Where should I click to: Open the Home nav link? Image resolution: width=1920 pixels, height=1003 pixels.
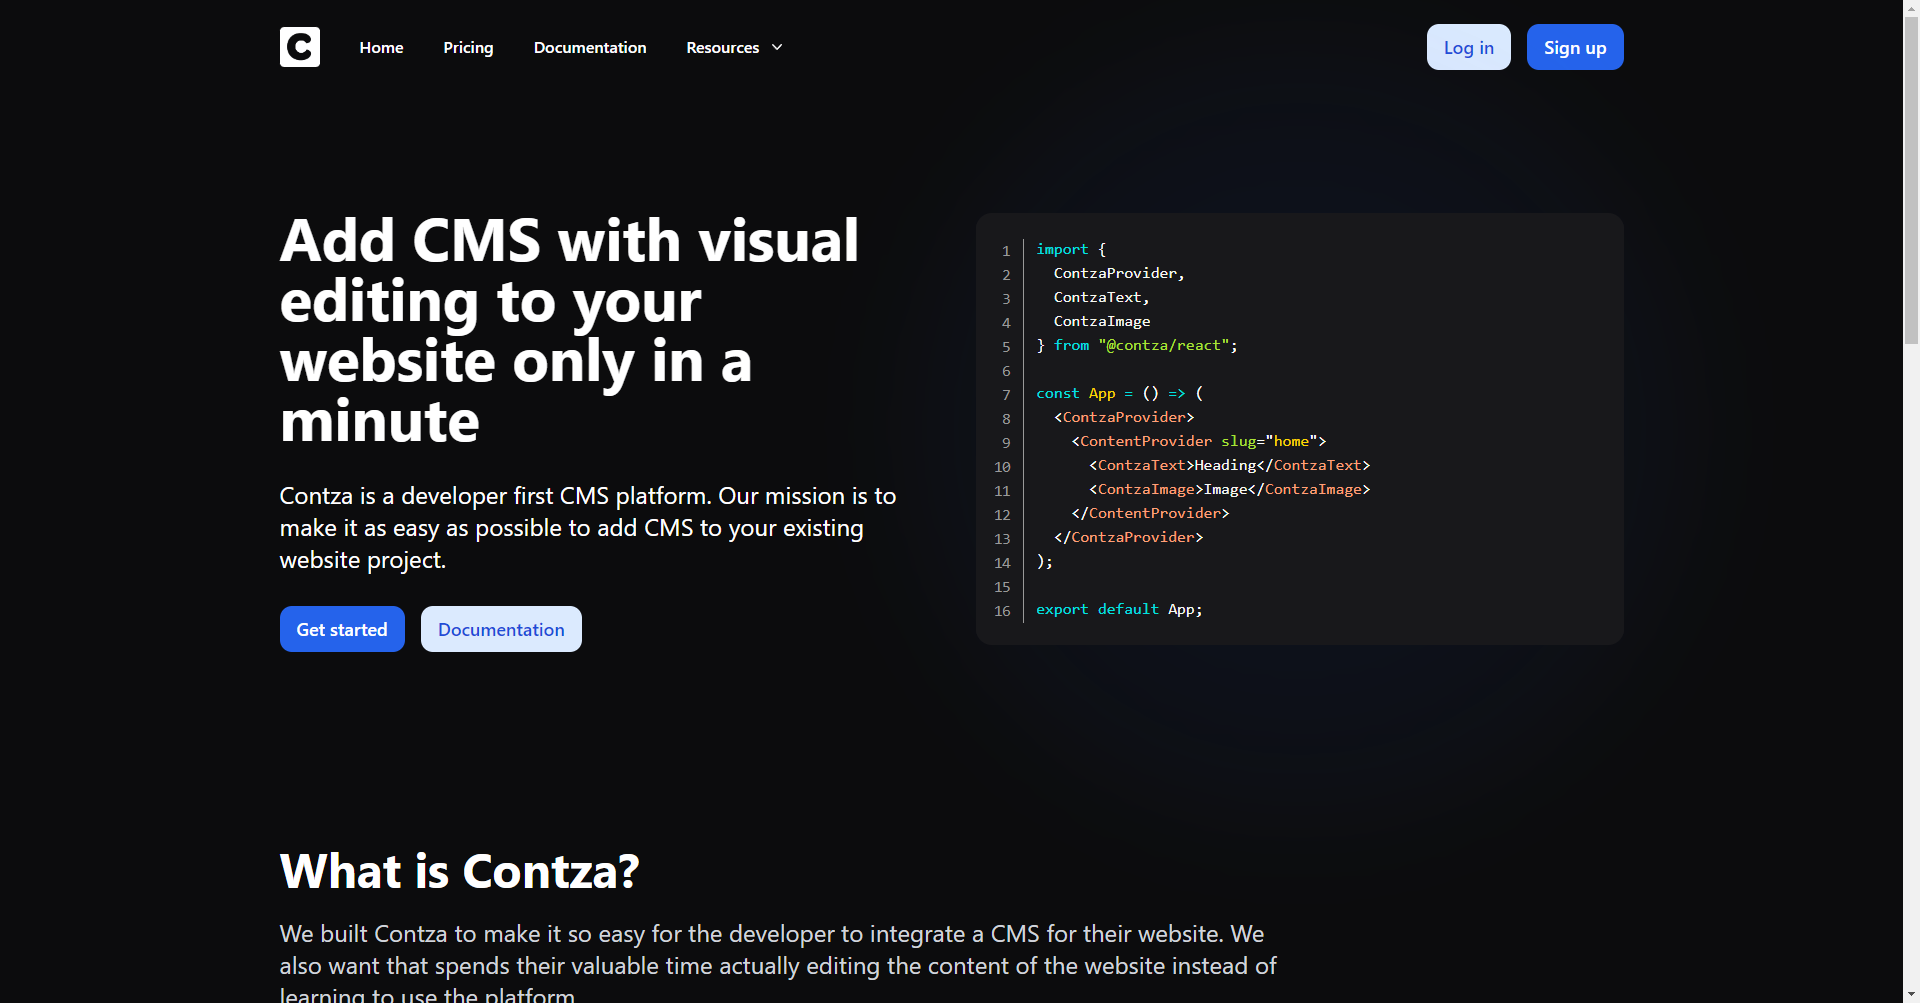[381, 47]
